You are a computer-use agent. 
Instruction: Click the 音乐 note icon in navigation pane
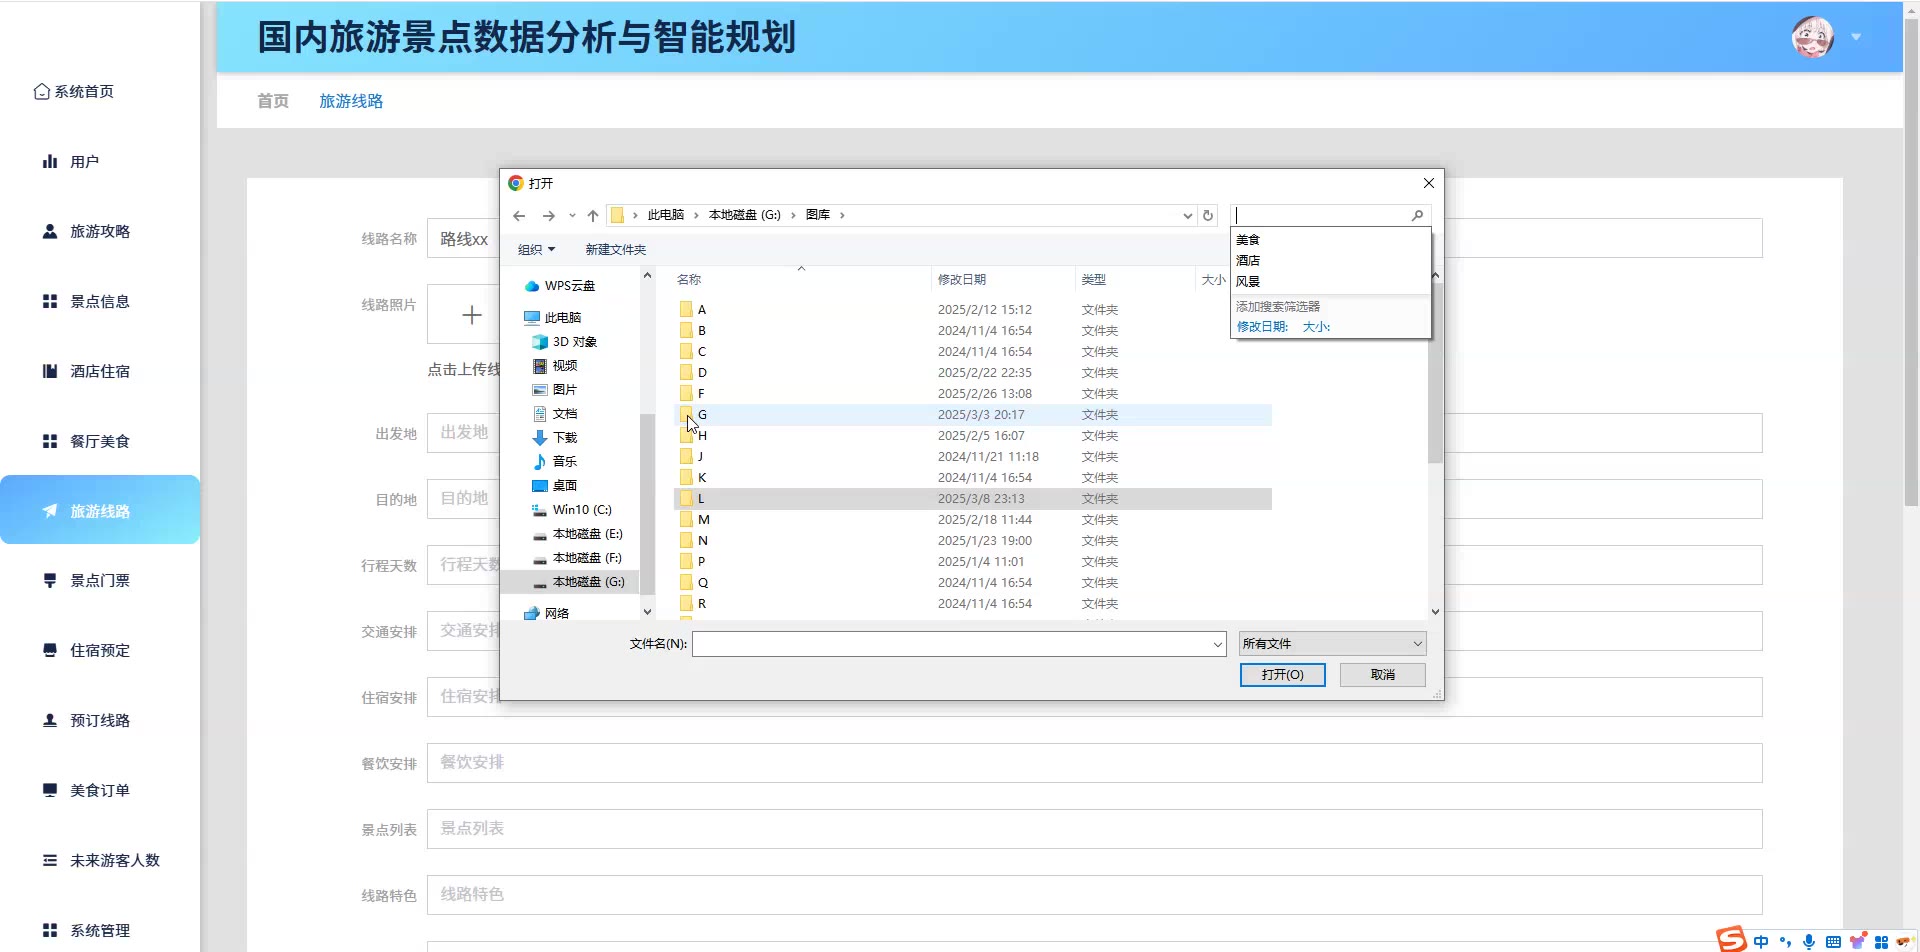pyautogui.click(x=540, y=462)
